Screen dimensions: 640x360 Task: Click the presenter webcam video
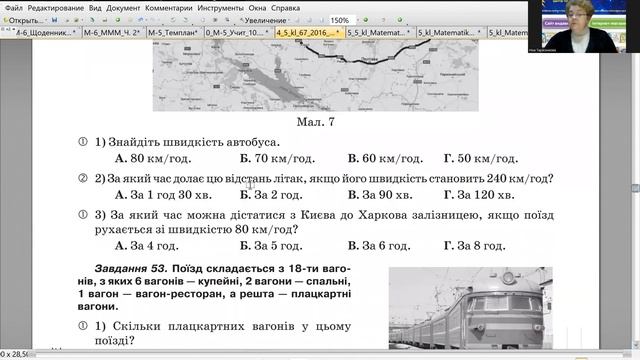point(584,27)
